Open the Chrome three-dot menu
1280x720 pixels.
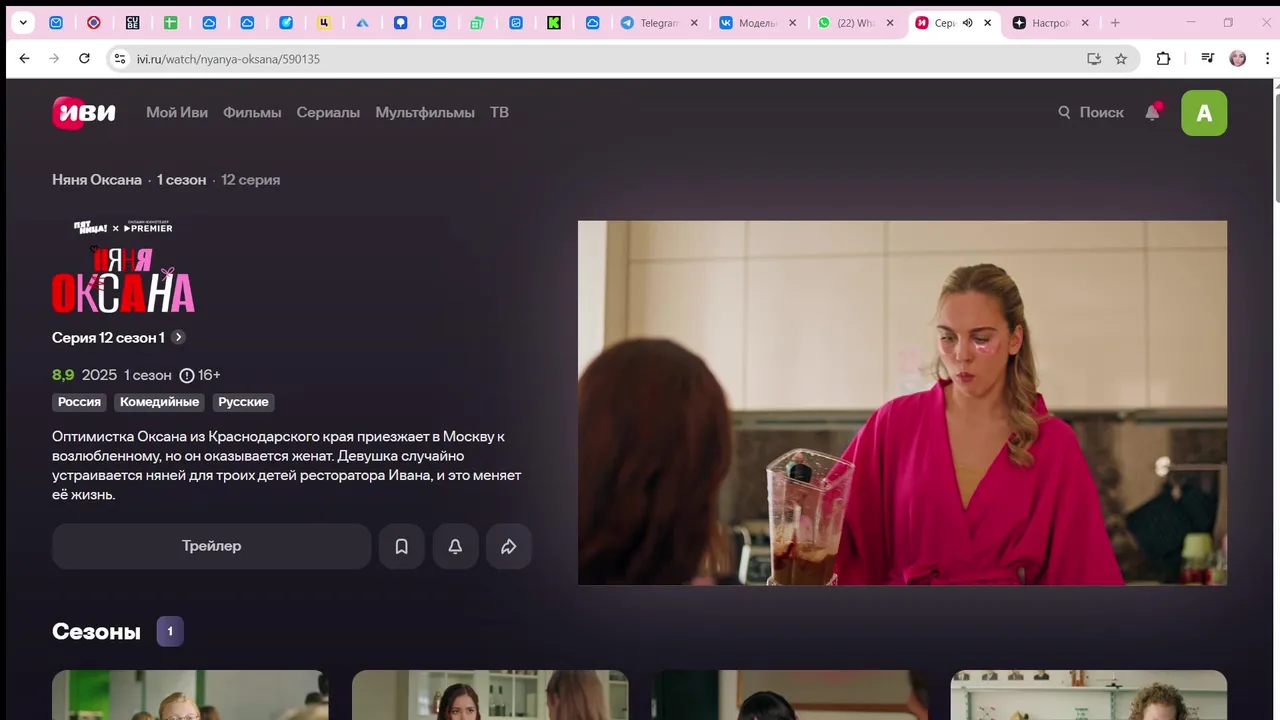pyautogui.click(x=1267, y=59)
